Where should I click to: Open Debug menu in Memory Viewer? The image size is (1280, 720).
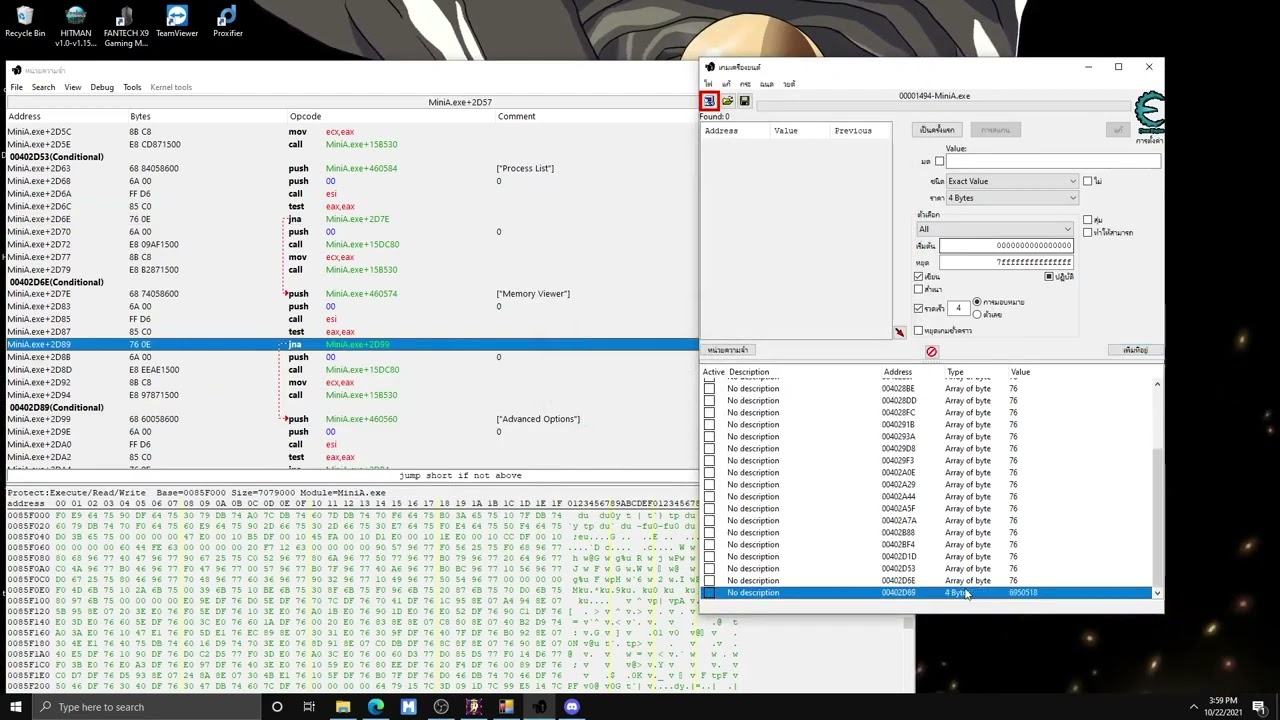102,87
